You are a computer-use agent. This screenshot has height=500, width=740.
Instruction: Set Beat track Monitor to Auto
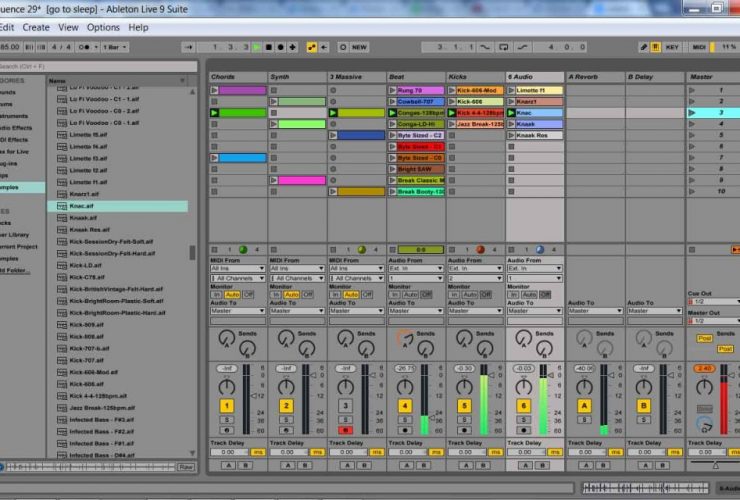[x=410, y=295]
